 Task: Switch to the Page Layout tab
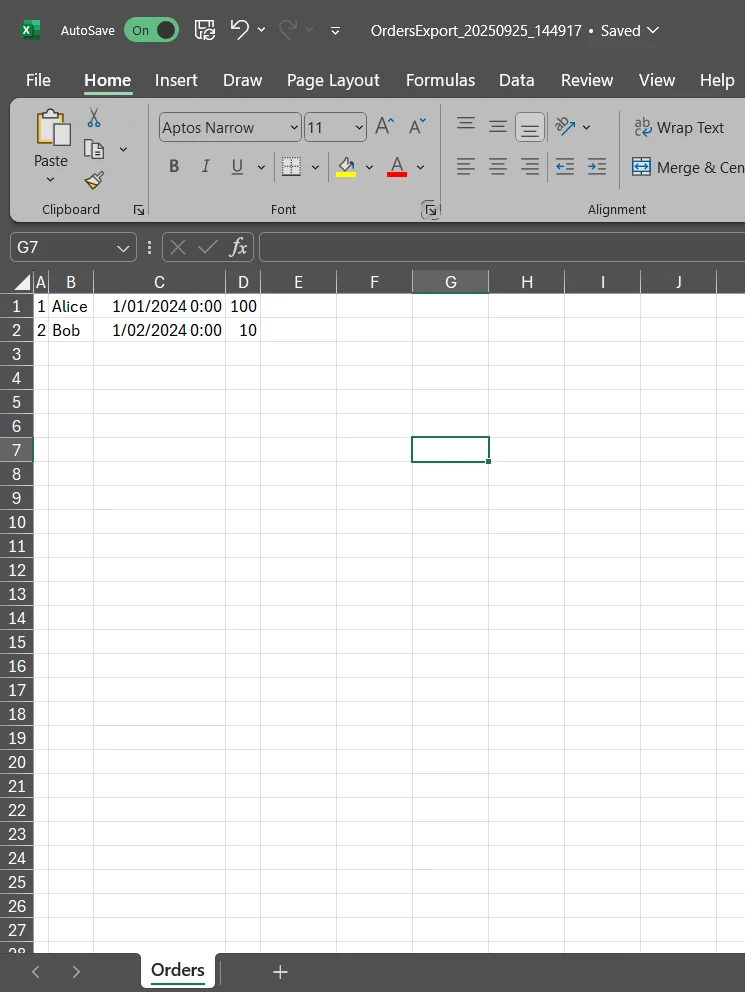click(333, 80)
